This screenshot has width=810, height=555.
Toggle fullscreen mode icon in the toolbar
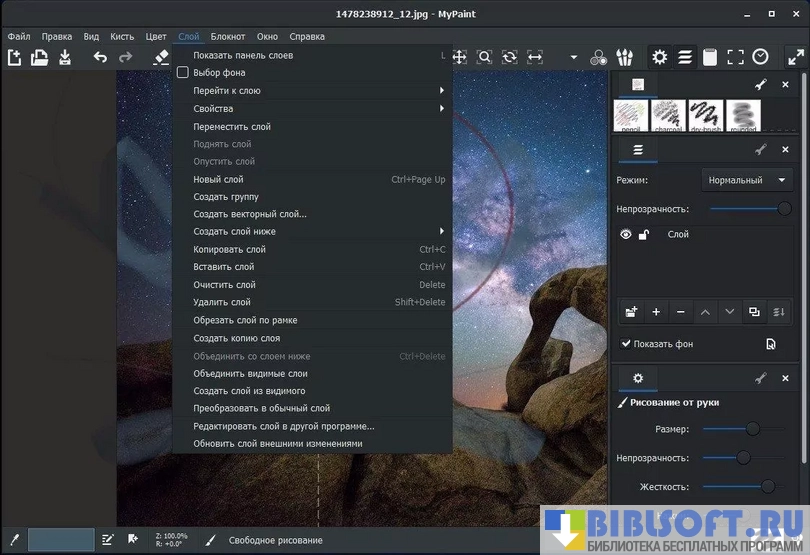(x=735, y=57)
